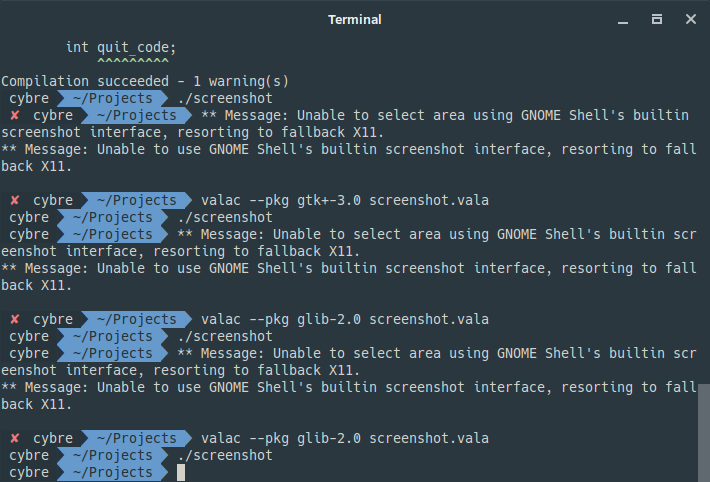The image size is (710, 482).
Task: Click the first './screenshot' command text
Action: pos(225,98)
